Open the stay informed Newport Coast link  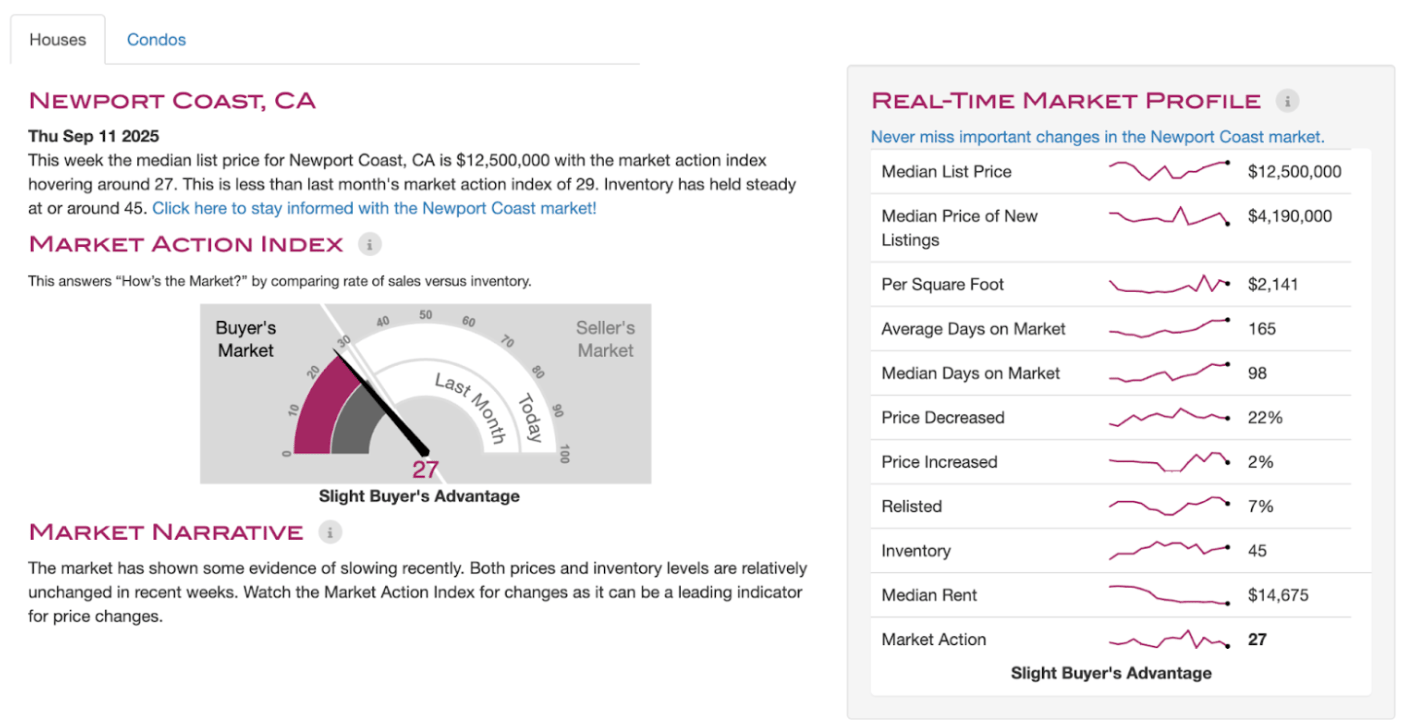click(374, 208)
